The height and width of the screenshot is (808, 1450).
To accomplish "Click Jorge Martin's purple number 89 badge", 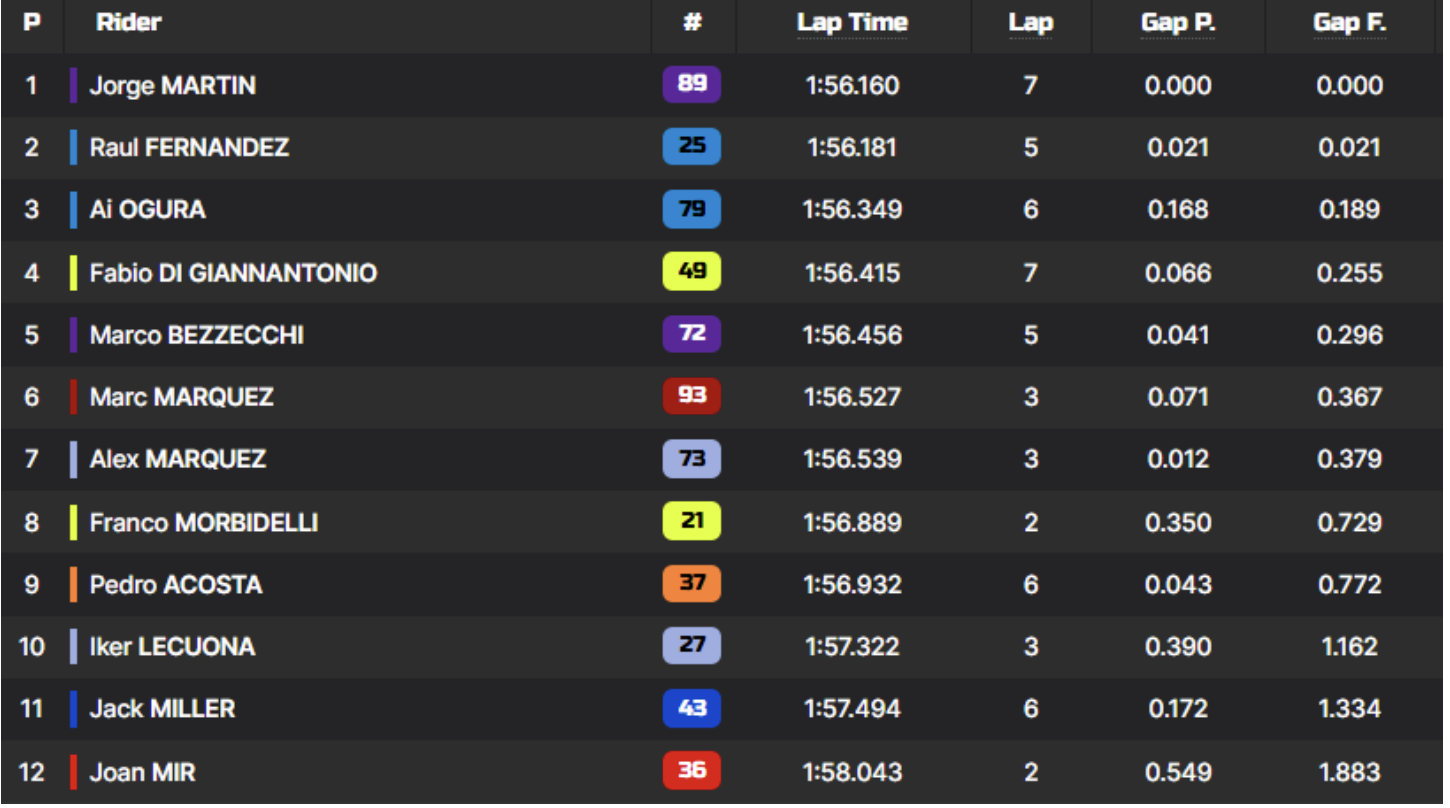I will click(691, 84).
